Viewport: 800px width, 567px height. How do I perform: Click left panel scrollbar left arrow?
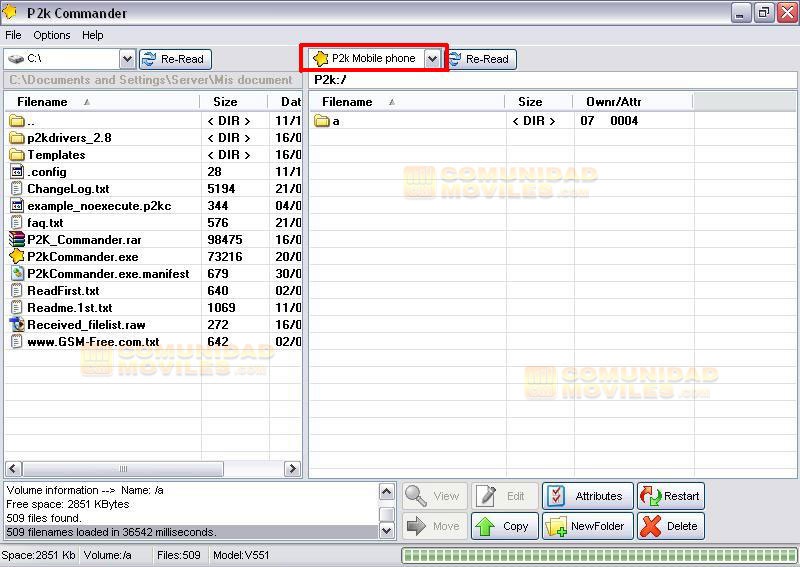pyautogui.click(x=13, y=469)
